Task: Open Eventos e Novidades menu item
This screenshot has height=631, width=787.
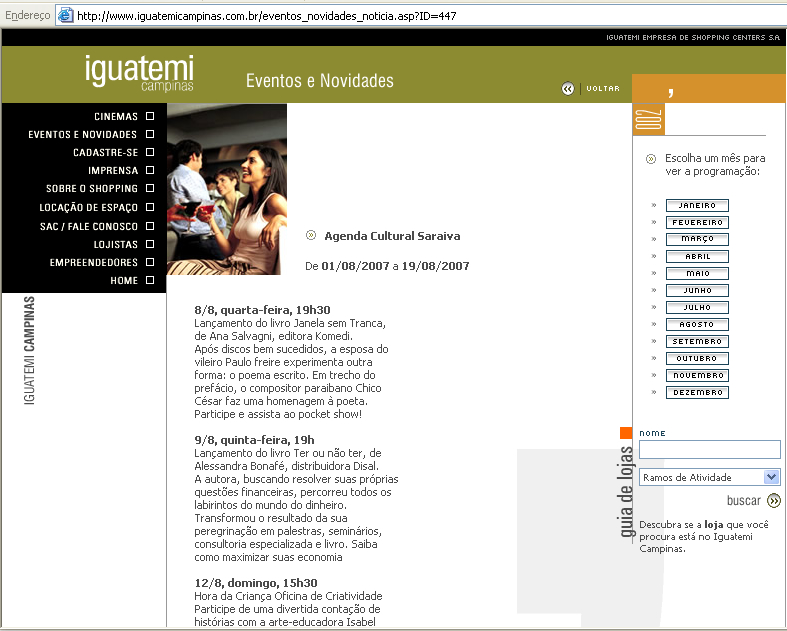Action: pos(82,135)
